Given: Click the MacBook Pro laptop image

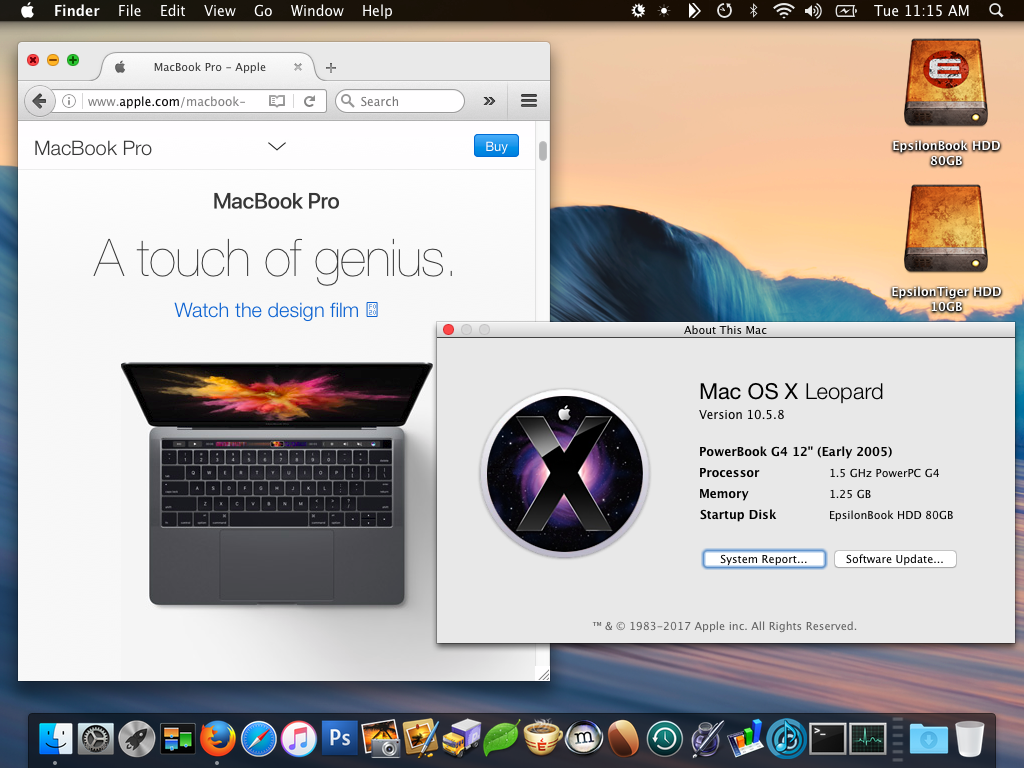Looking at the screenshot, I should 277,484.
